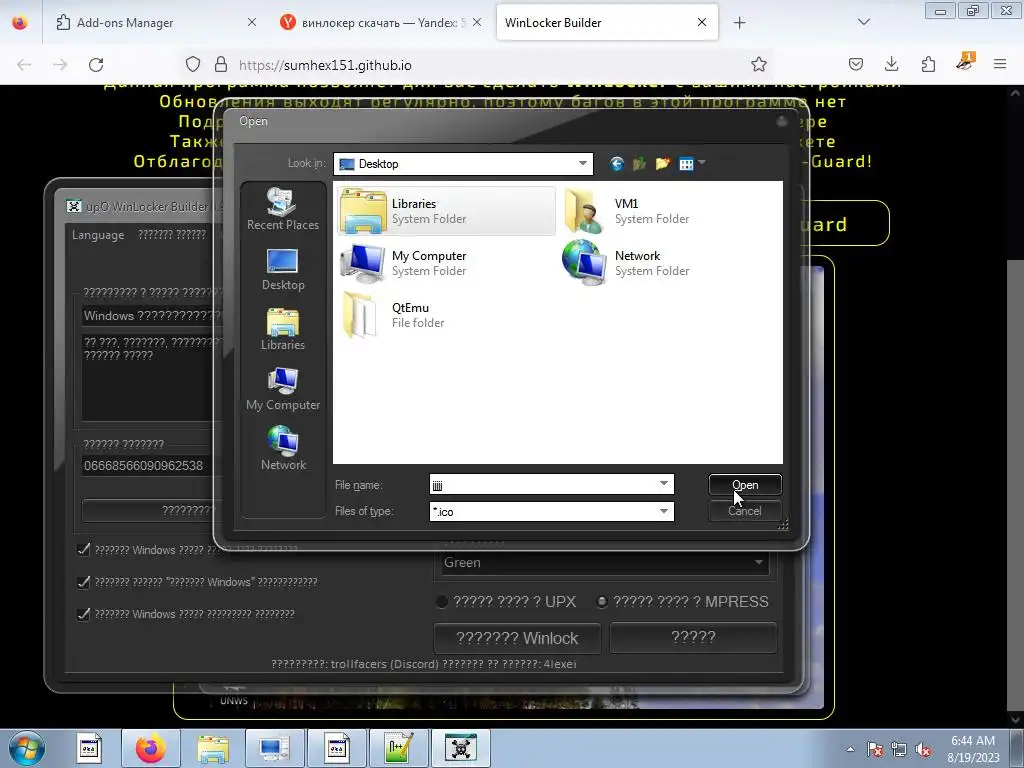Switch to skull WinLocker taskbar app
Image resolution: width=1024 pixels, height=768 pixels.
pos(460,748)
